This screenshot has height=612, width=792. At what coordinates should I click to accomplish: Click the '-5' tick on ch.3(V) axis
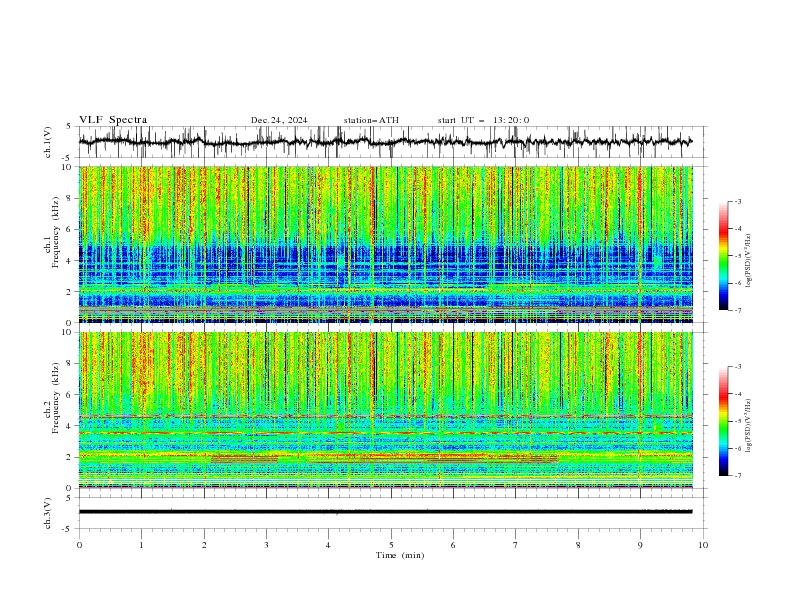coord(67,529)
